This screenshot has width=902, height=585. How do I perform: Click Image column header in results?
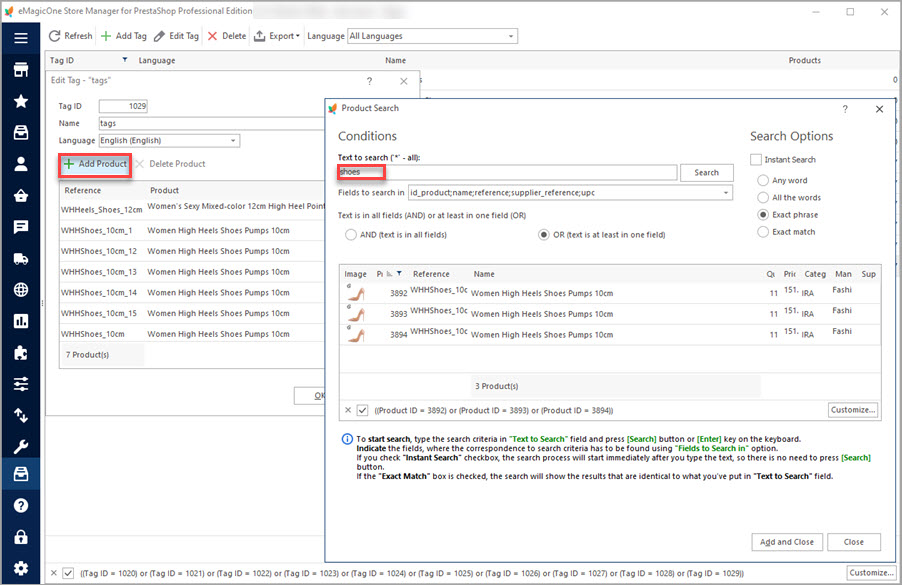356,274
